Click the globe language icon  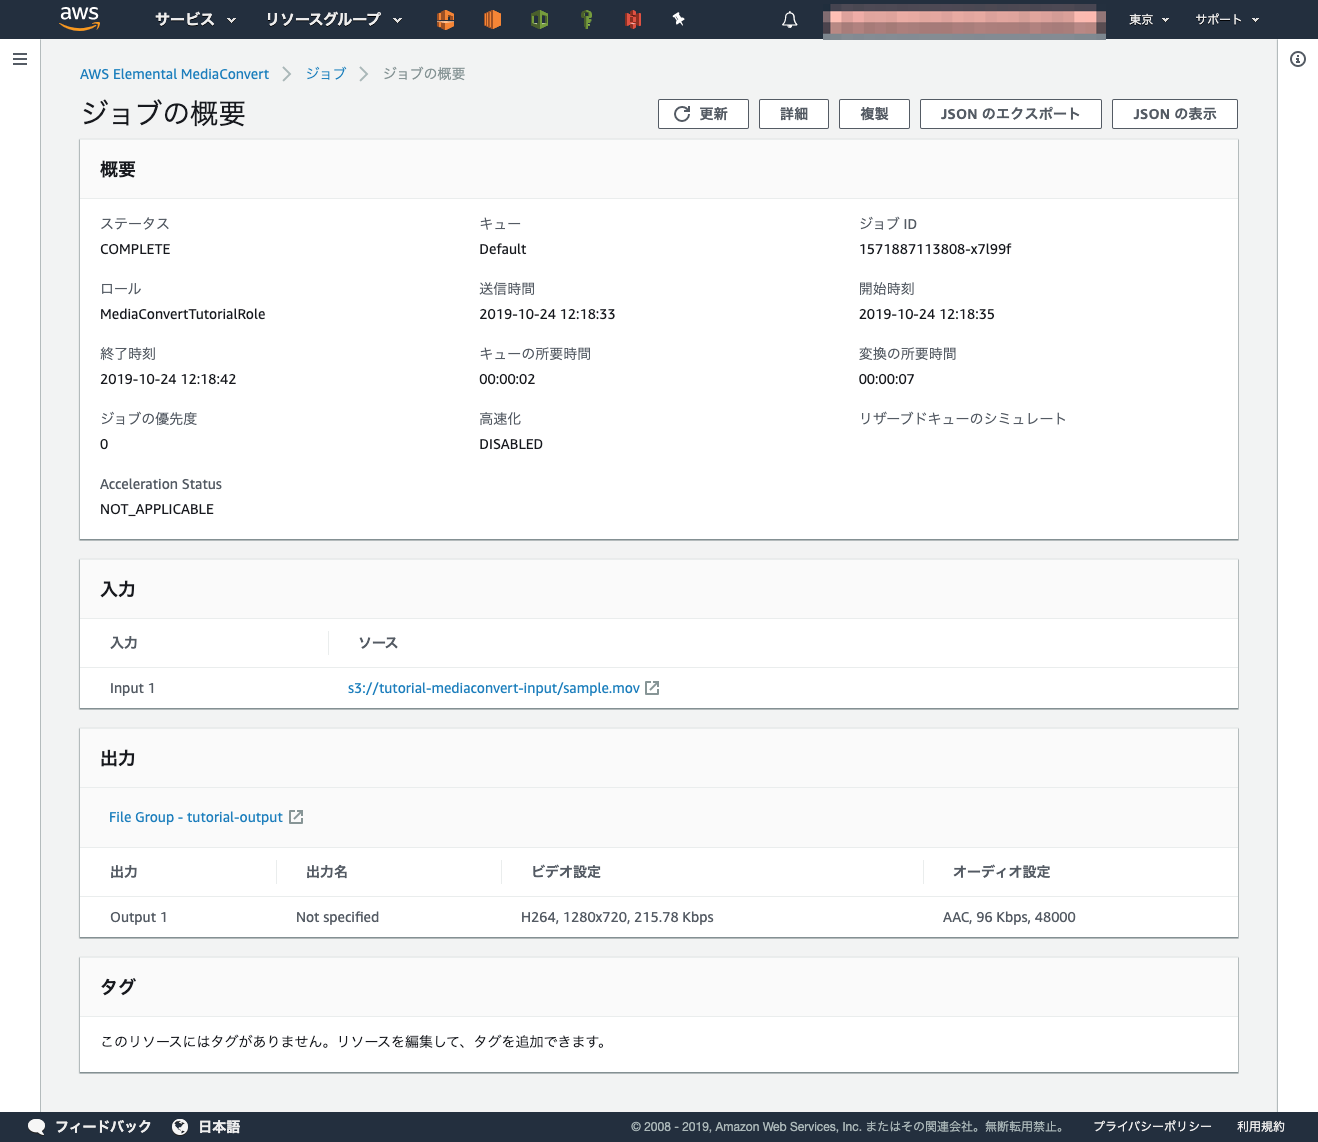(x=180, y=1127)
